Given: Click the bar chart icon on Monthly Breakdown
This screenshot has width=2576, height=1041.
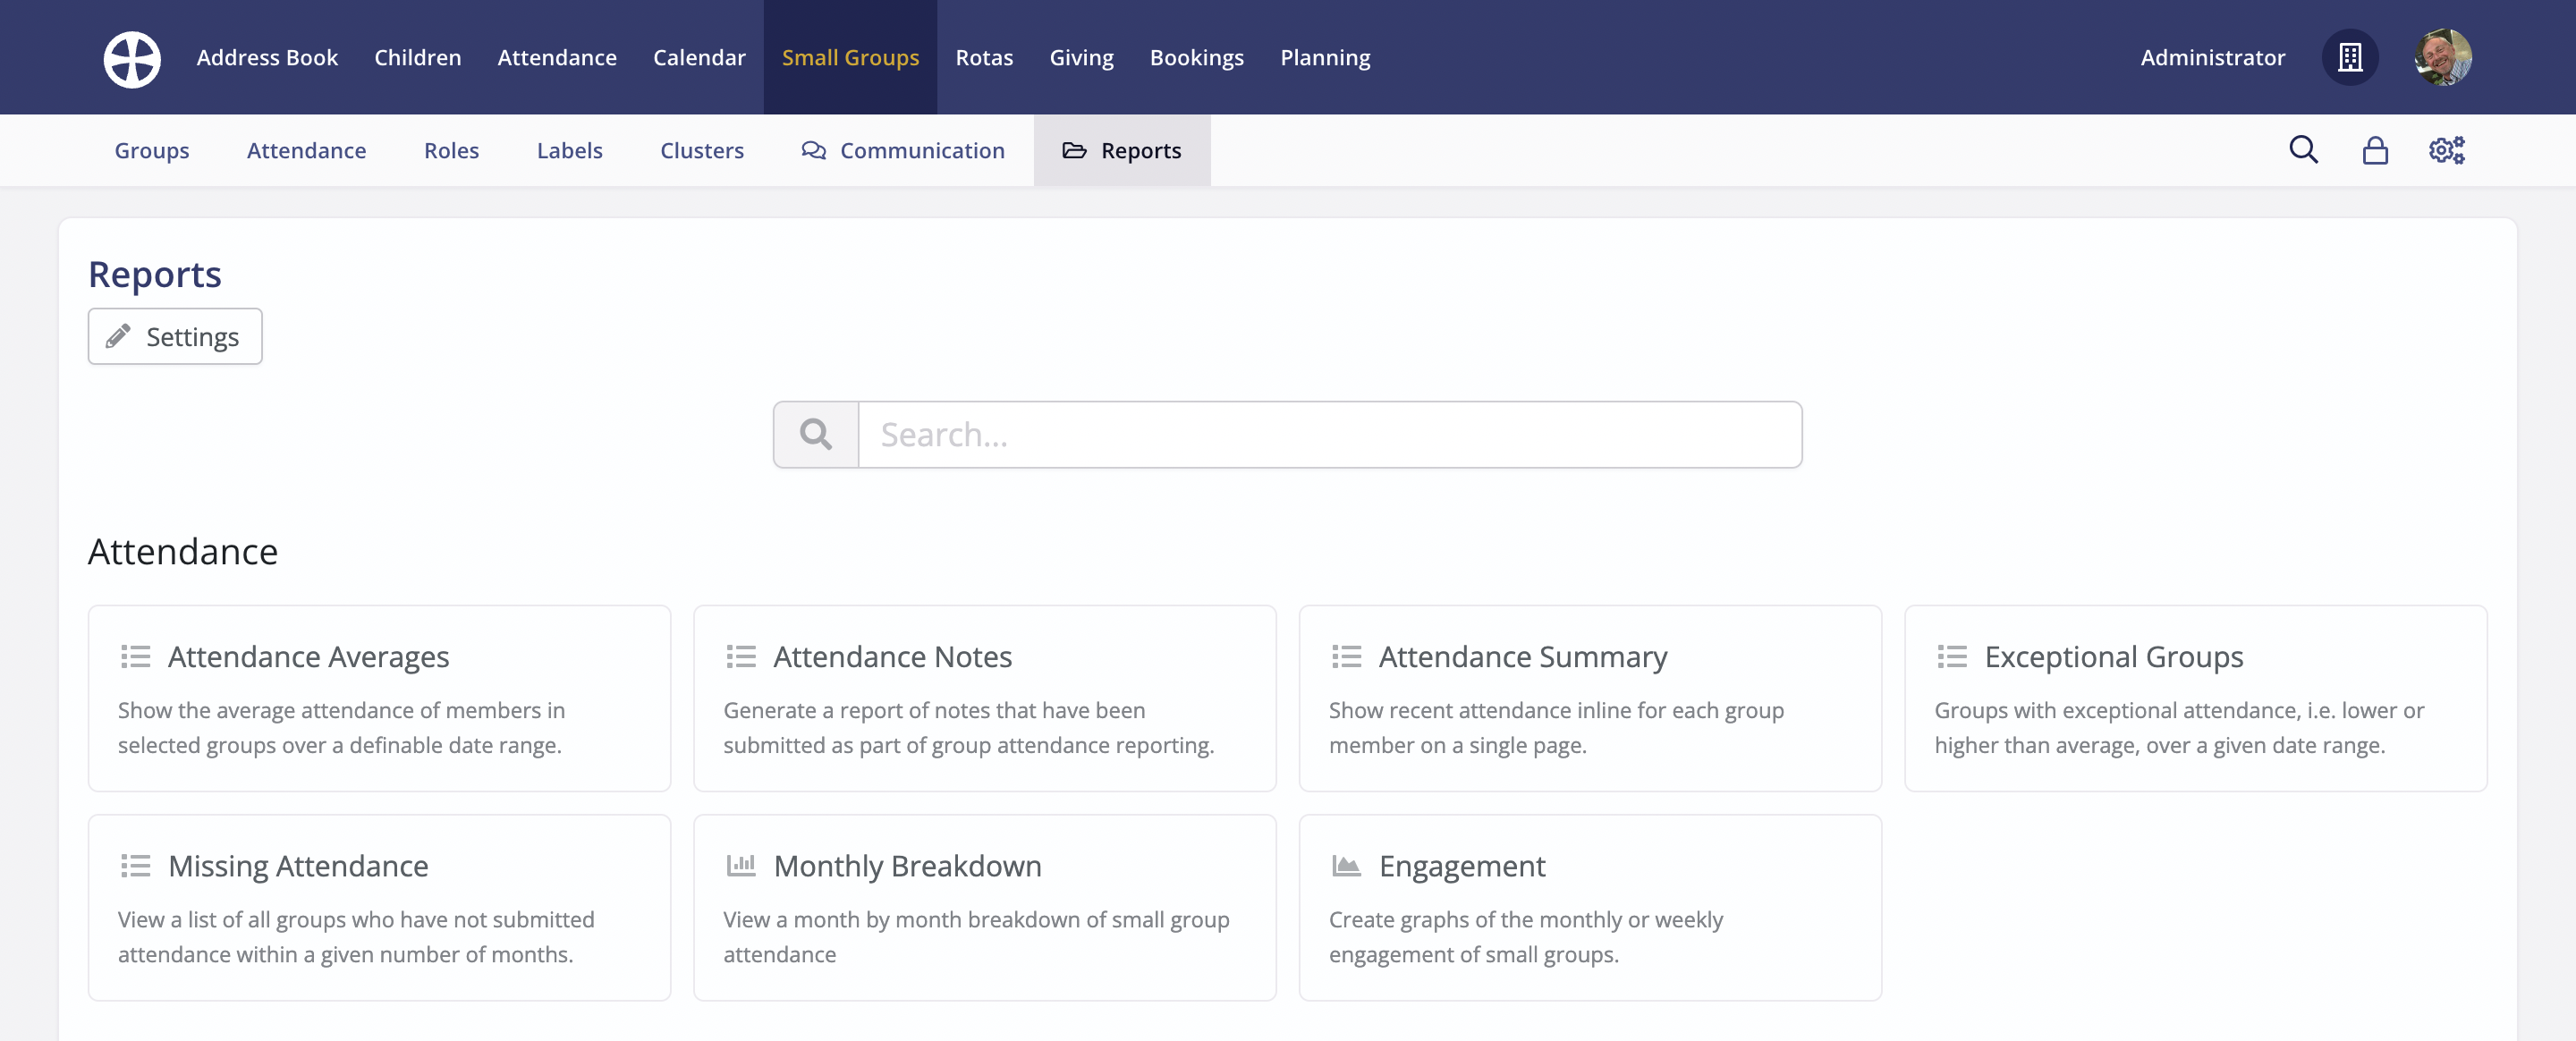Looking at the screenshot, I should click(741, 866).
